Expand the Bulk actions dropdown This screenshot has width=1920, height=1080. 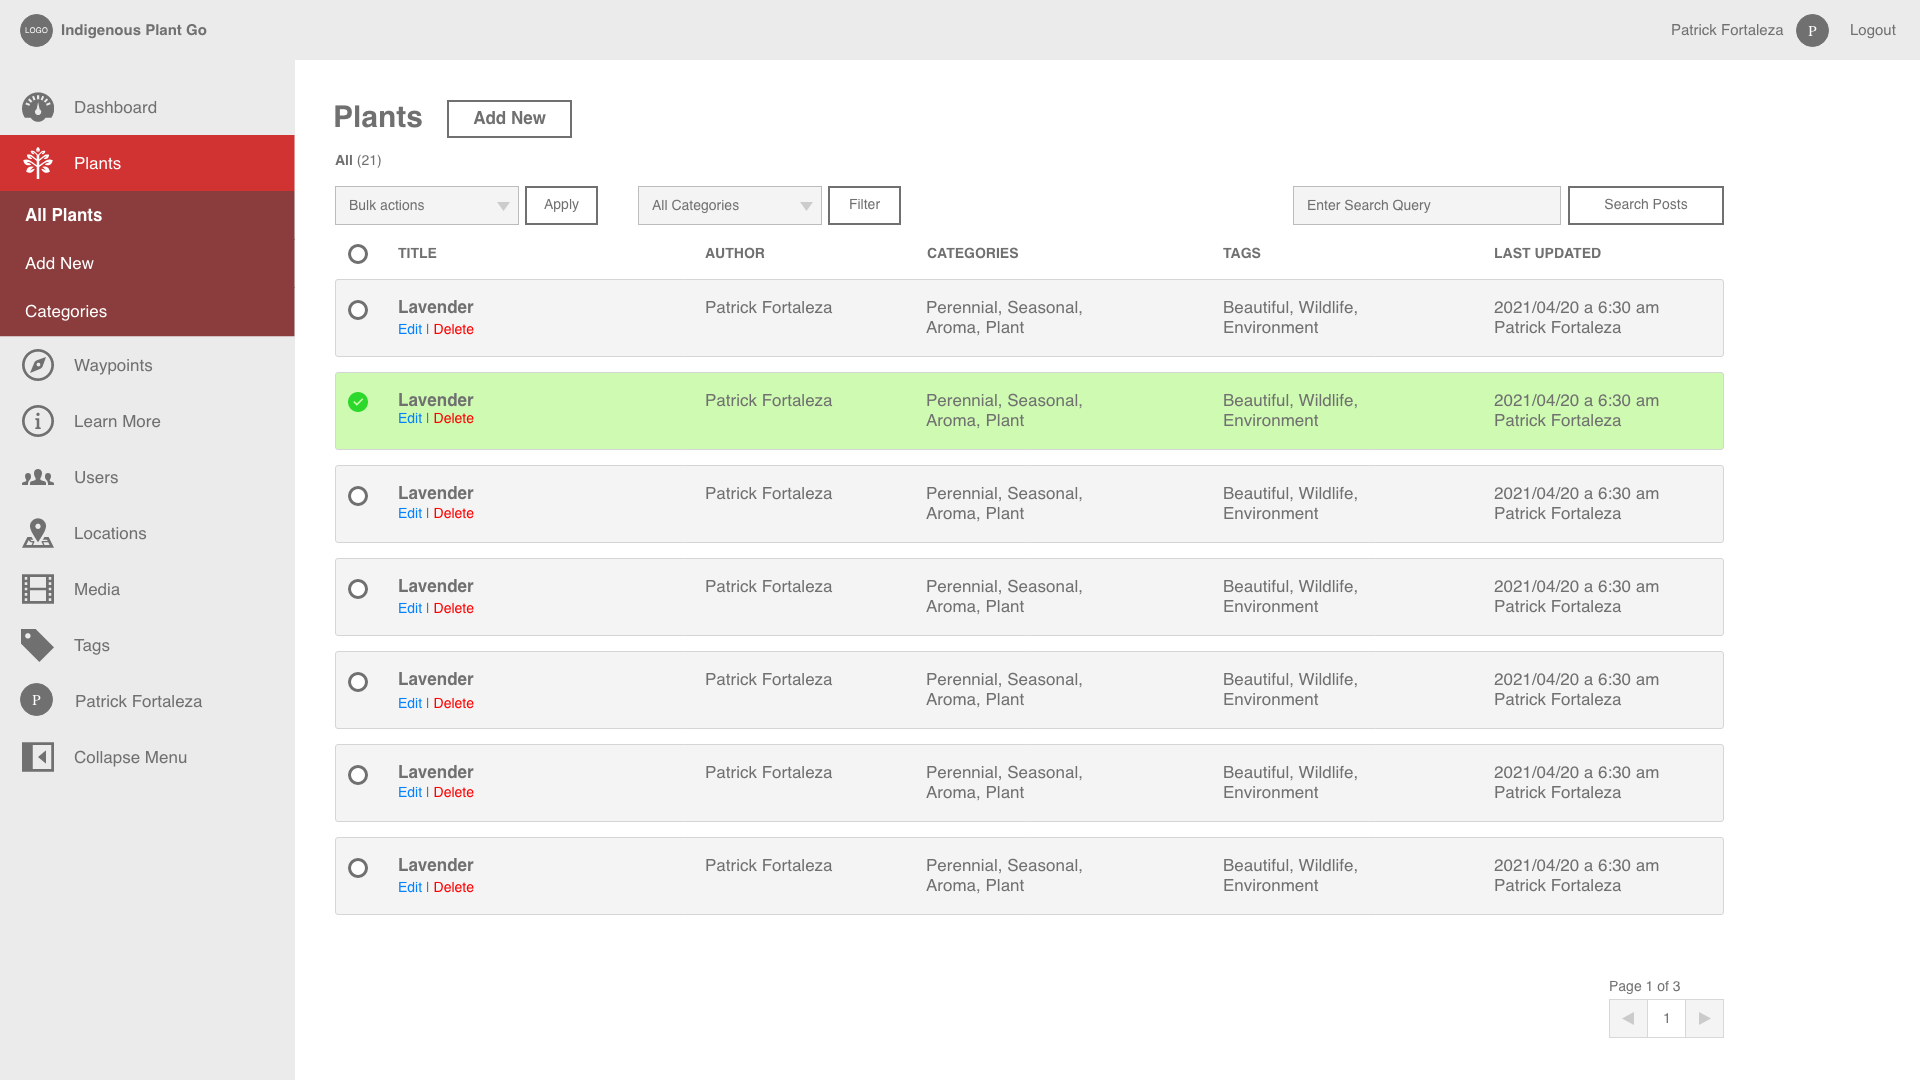(427, 205)
